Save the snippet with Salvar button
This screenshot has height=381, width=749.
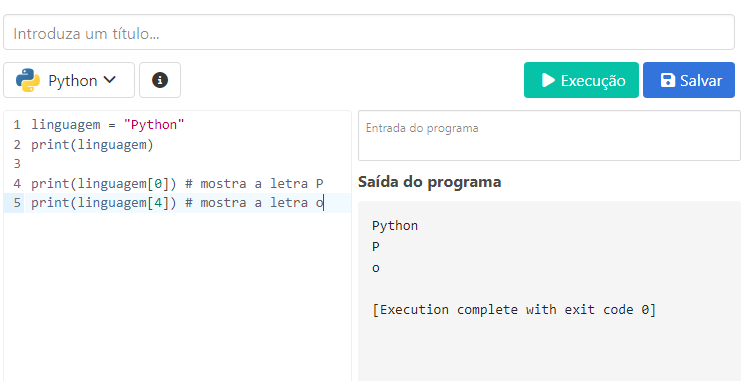click(689, 80)
